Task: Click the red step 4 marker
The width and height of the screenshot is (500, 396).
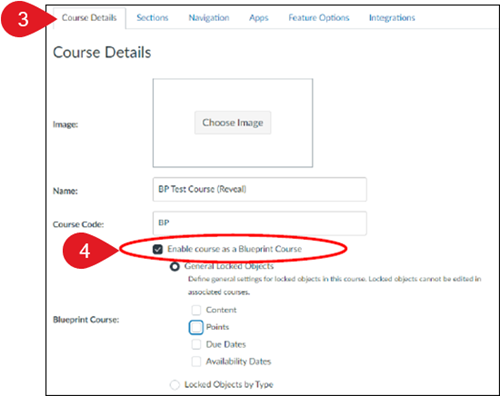Action: [x=85, y=251]
